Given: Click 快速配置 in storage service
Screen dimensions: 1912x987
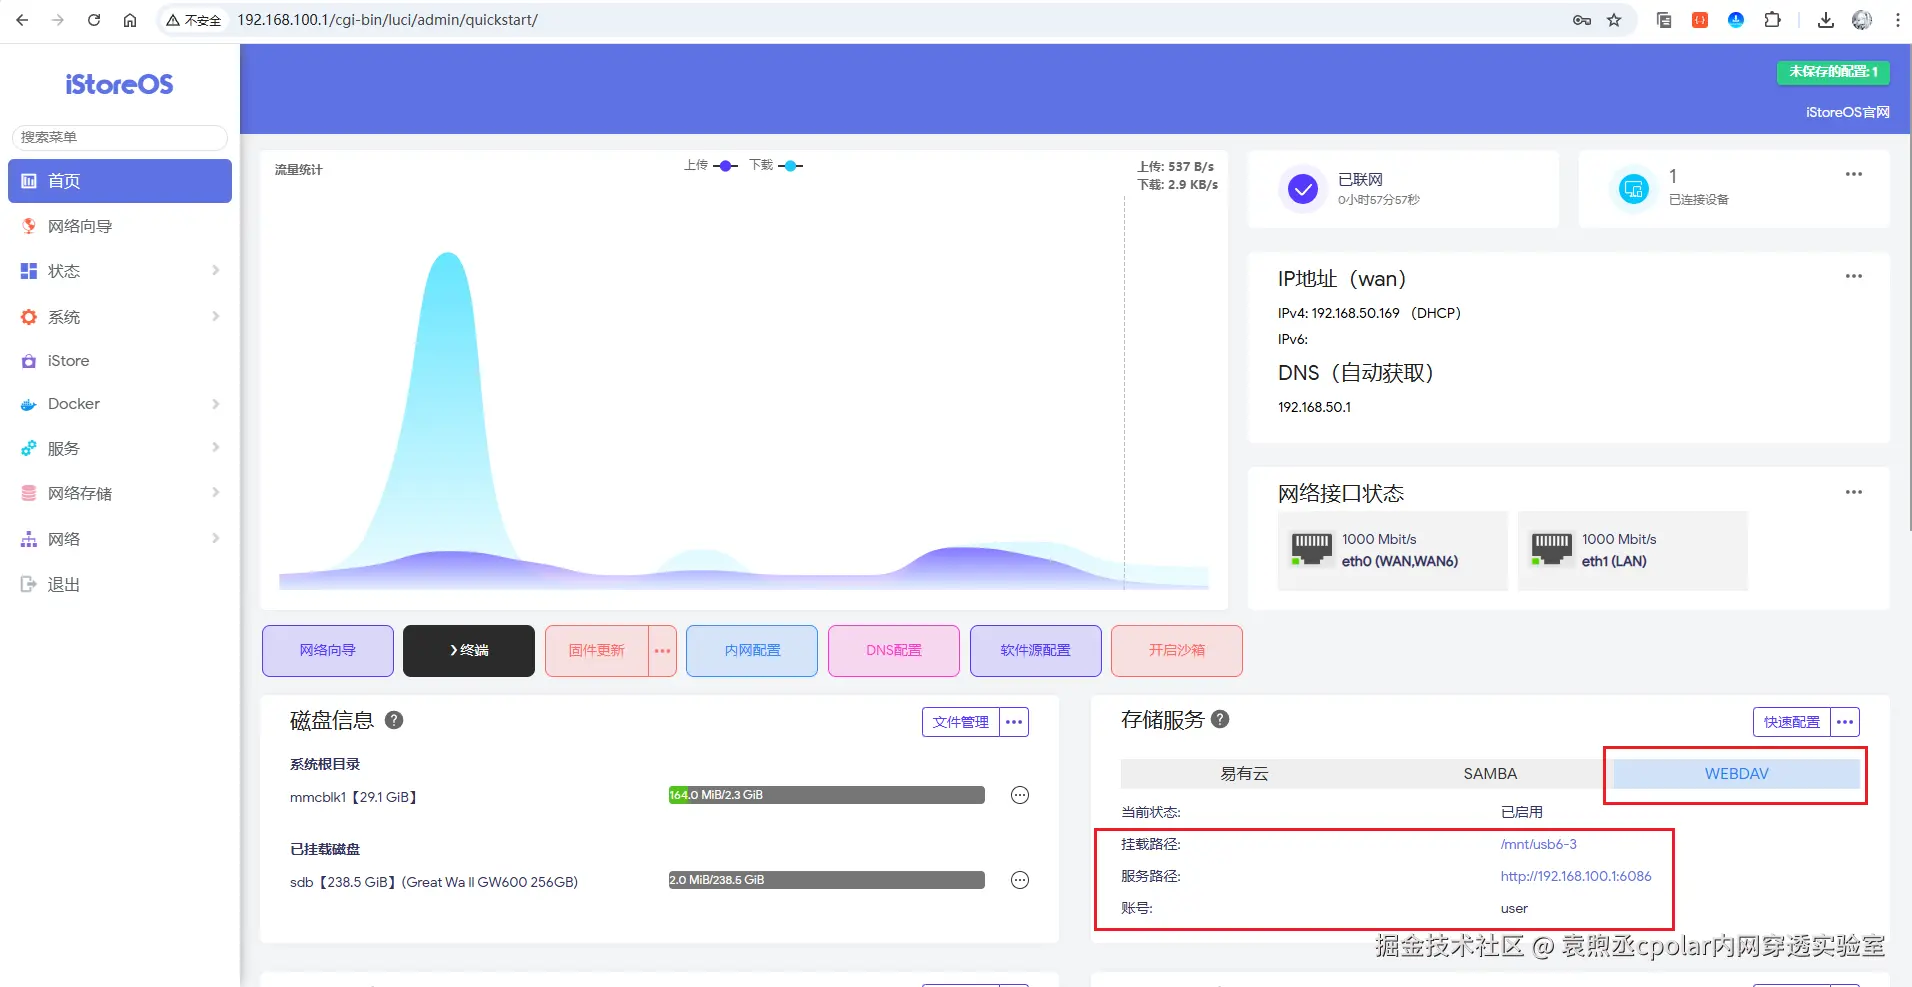Looking at the screenshot, I should pyautogui.click(x=1792, y=722).
